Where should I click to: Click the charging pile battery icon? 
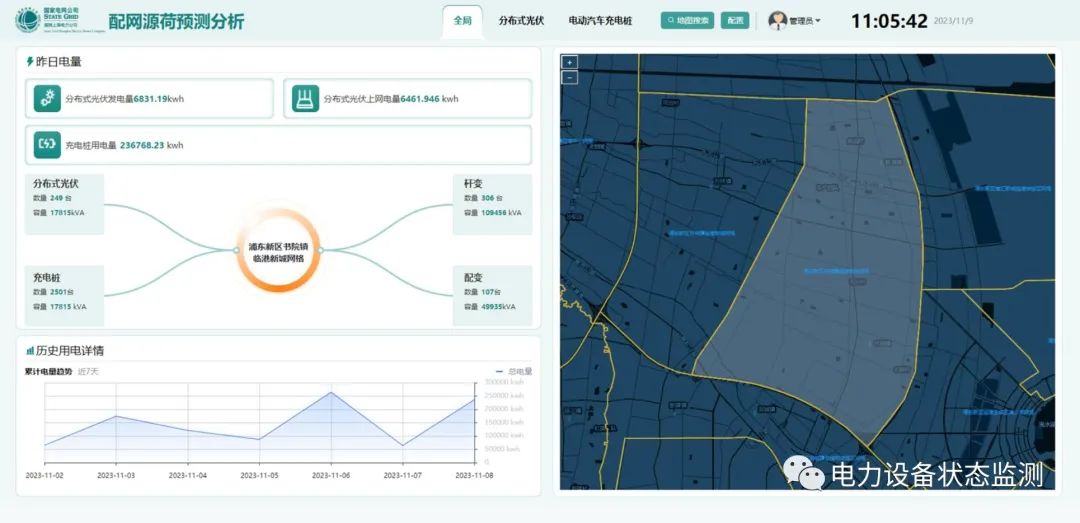46,145
